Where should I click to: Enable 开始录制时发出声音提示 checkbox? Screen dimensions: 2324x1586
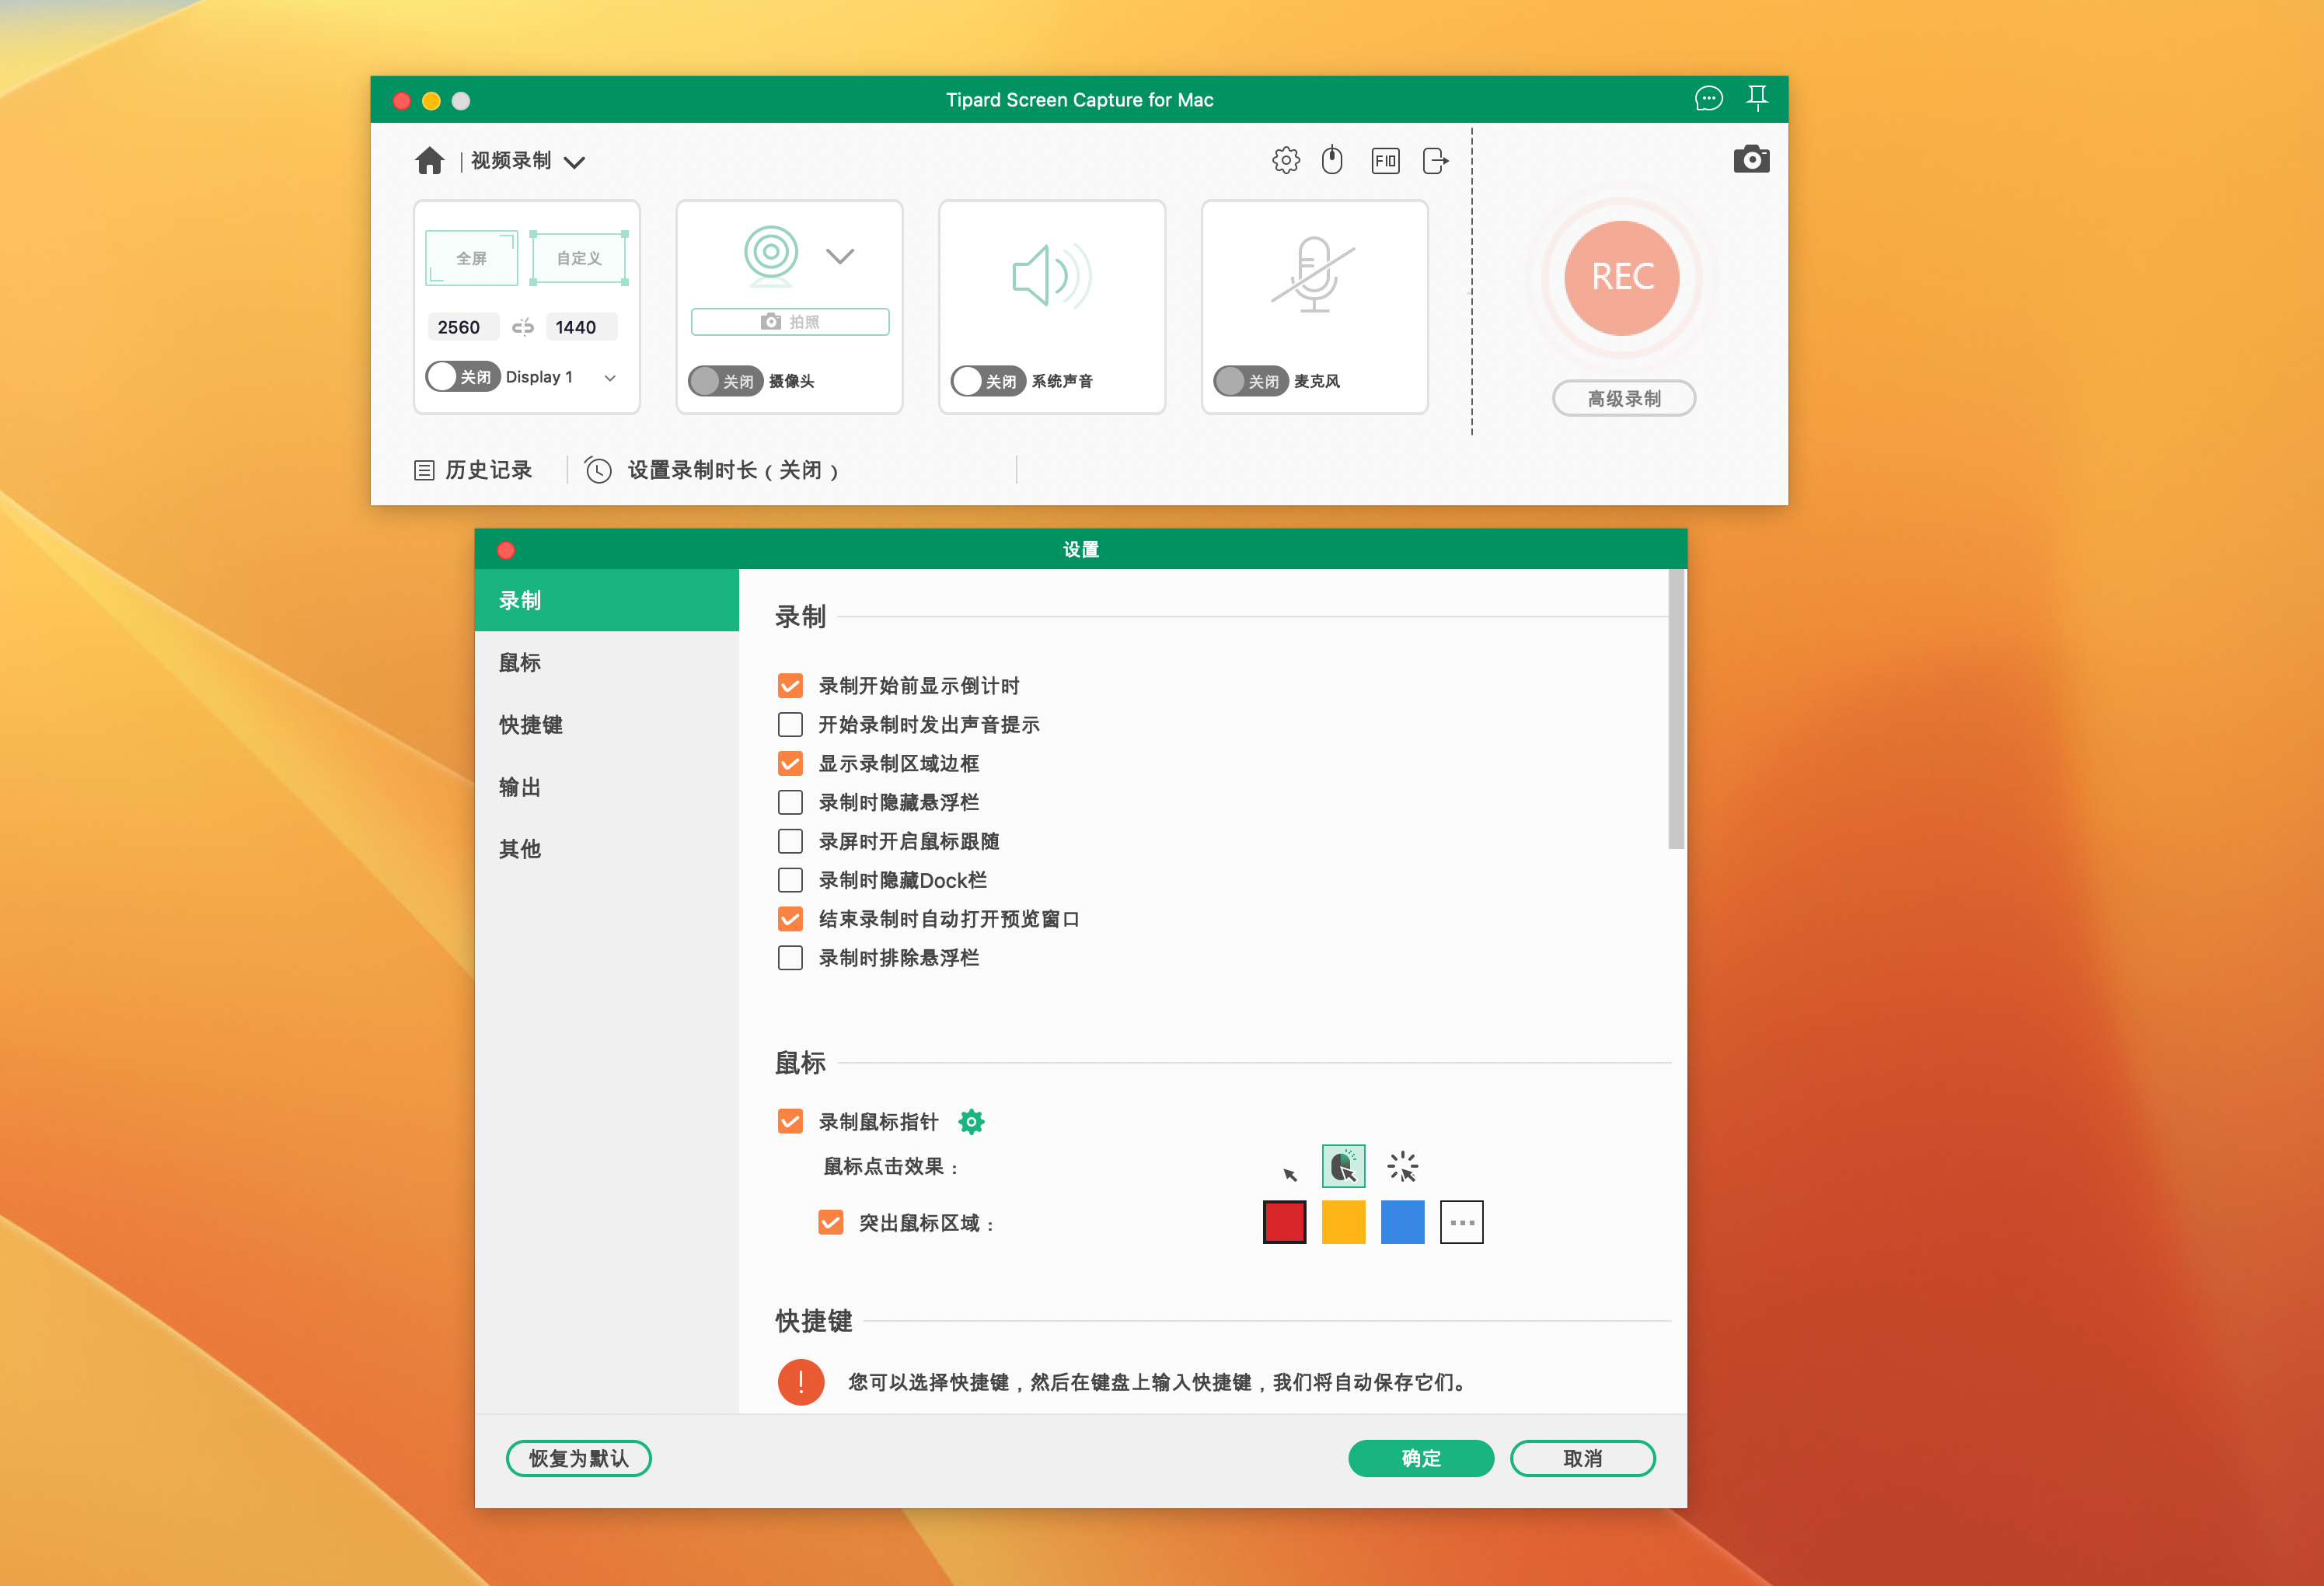790,724
